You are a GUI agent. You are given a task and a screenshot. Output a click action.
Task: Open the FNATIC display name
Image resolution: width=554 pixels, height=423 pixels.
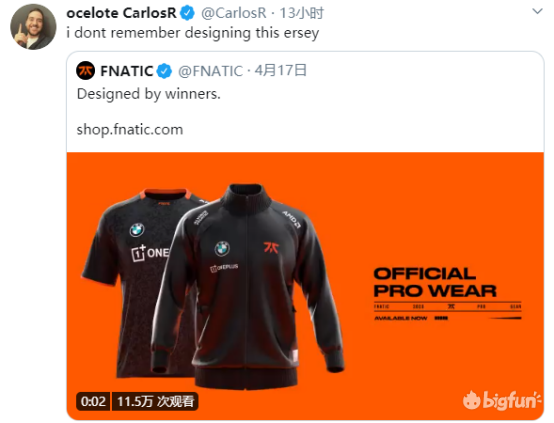pyautogui.click(x=126, y=71)
